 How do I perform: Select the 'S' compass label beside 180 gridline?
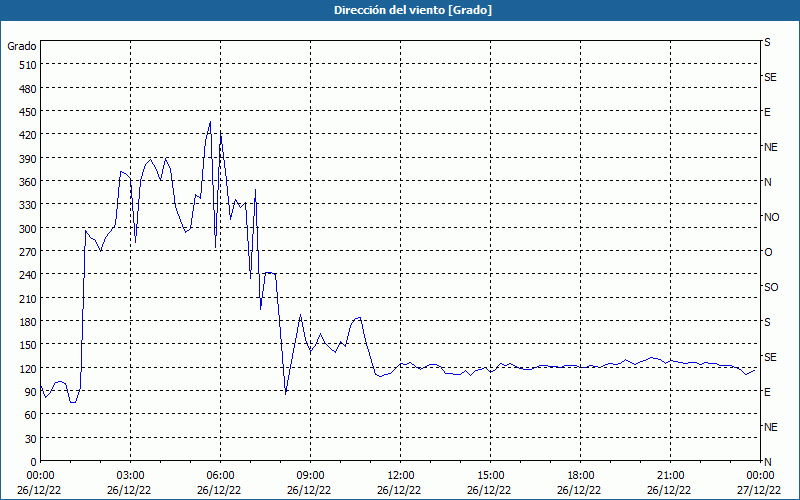point(767,322)
